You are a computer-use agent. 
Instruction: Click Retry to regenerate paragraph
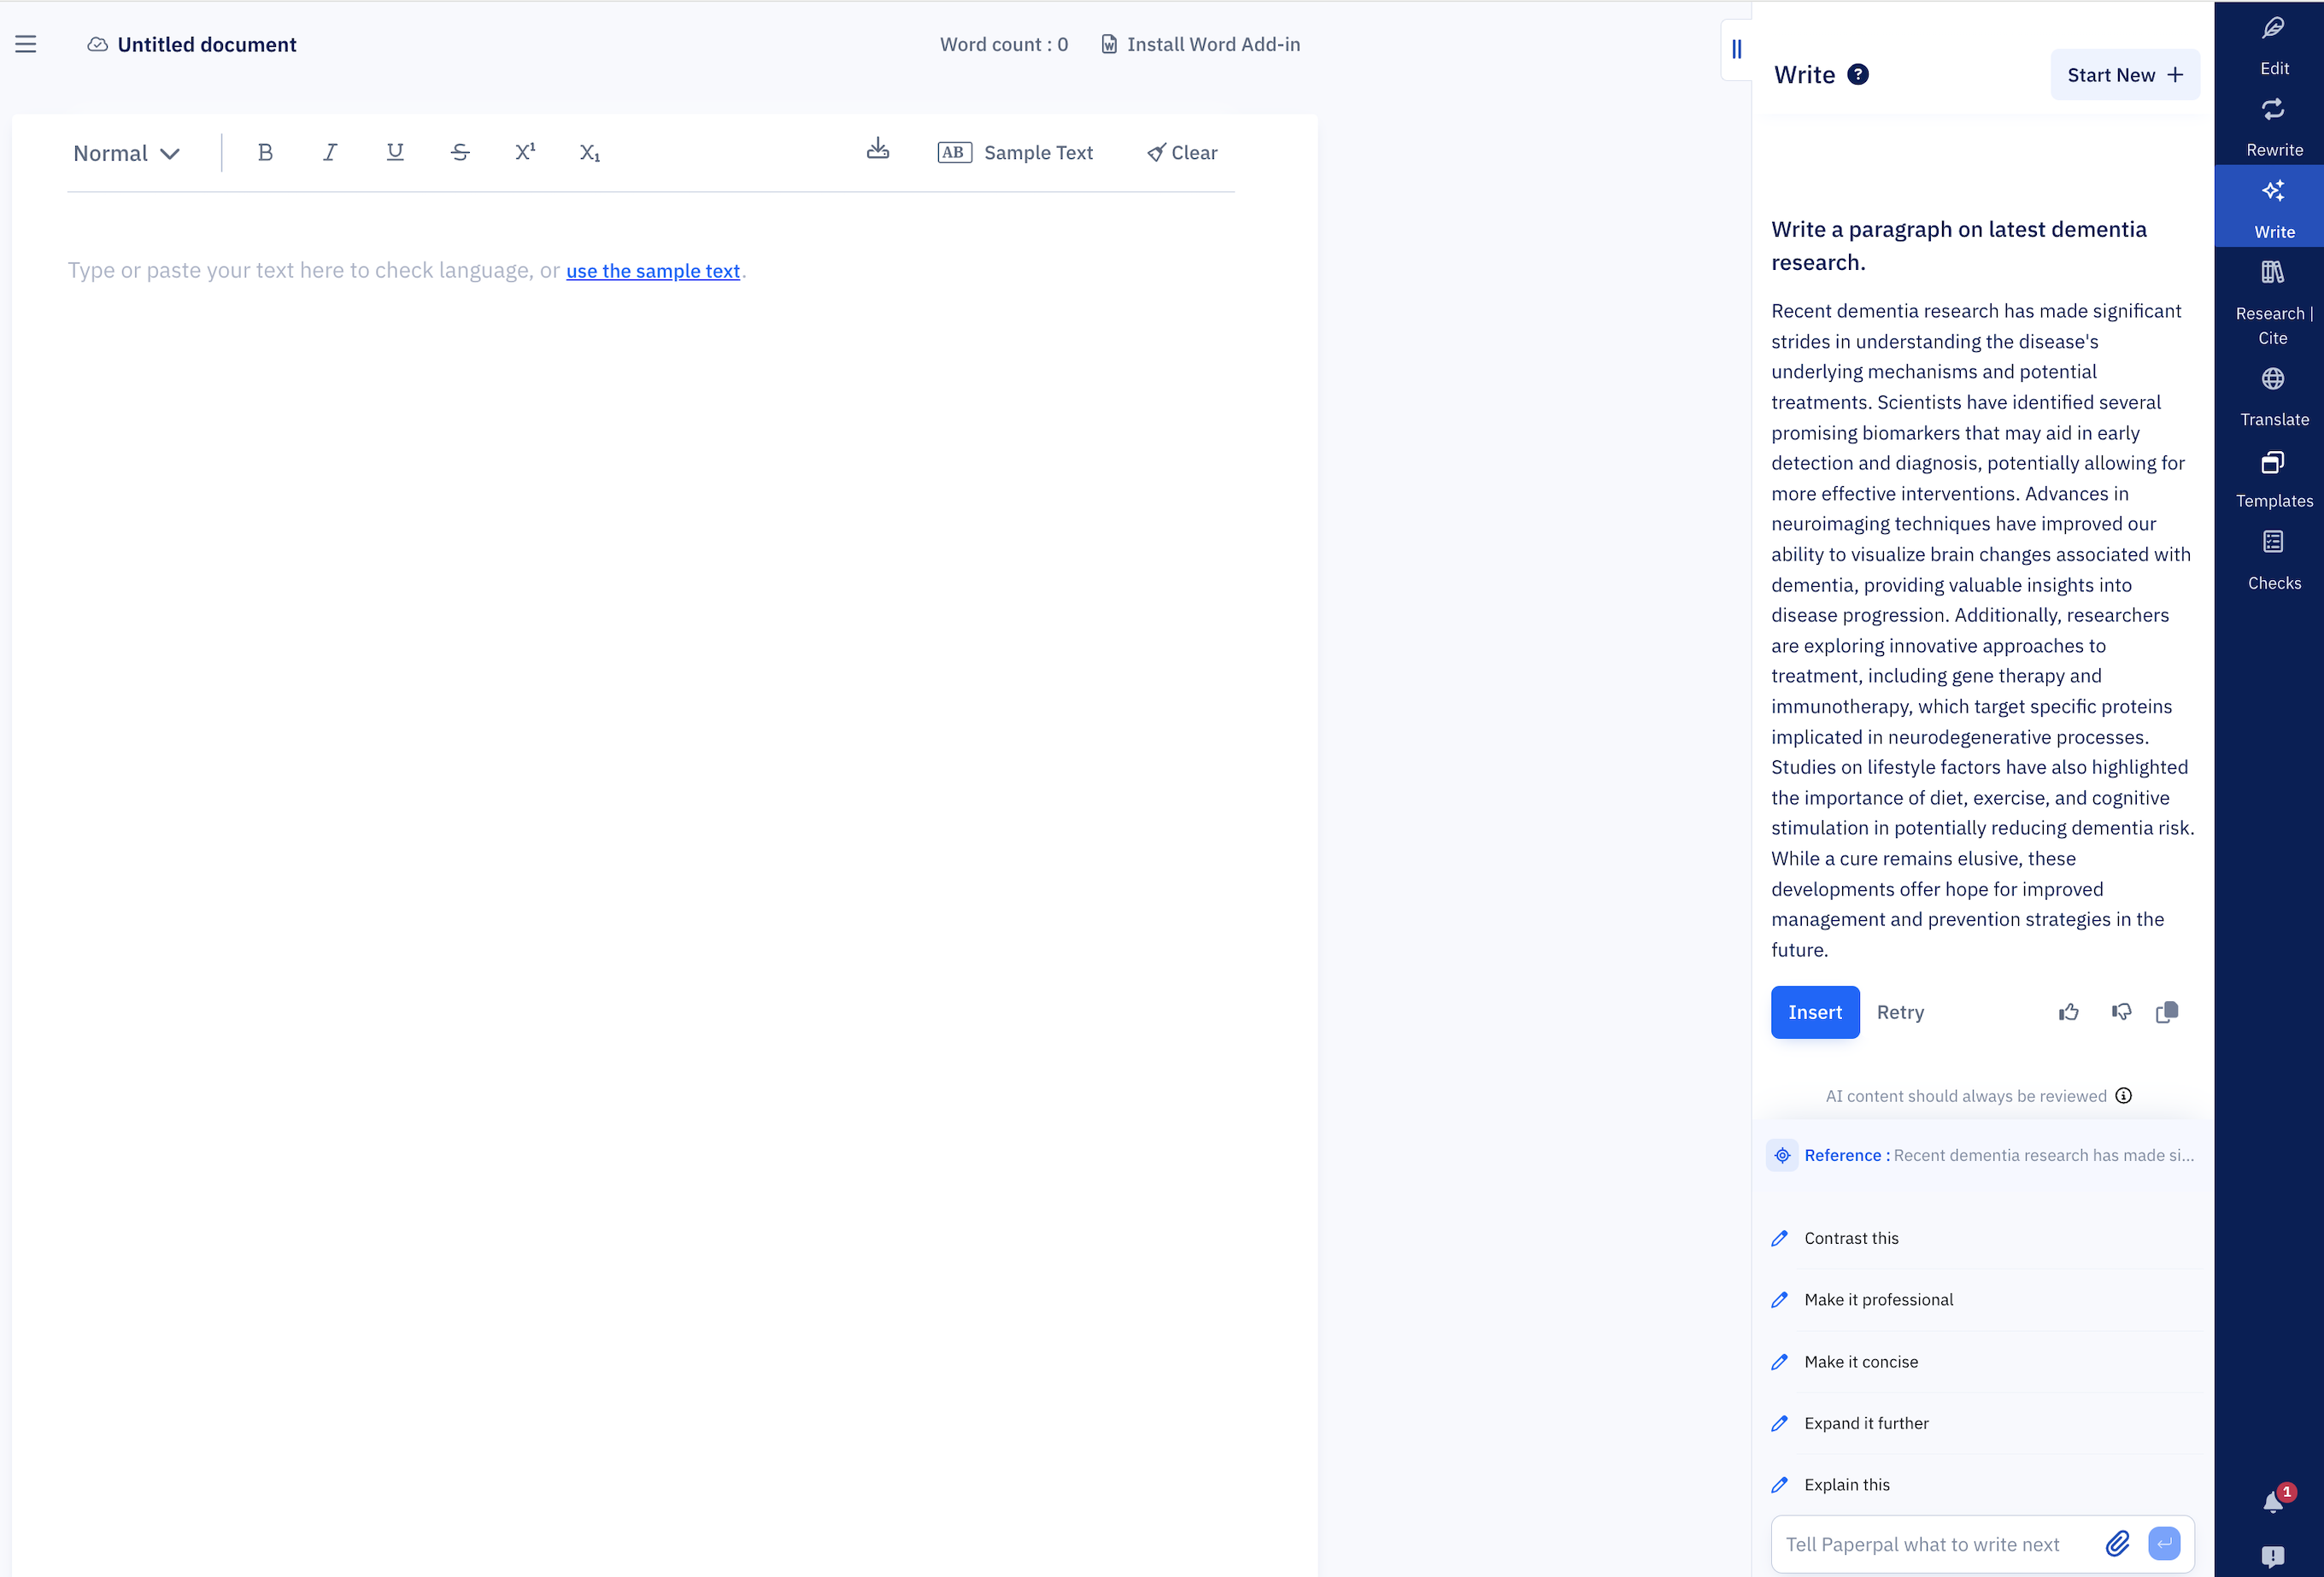coord(1900,1012)
